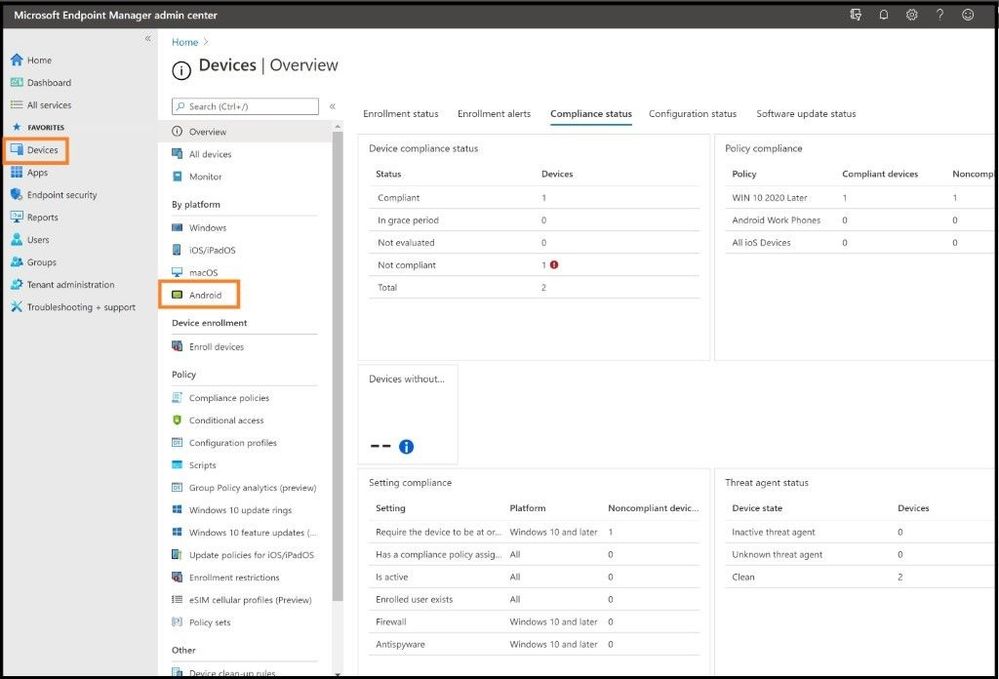The image size is (999, 679).
Task: Switch to Configuration status tab
Action: click(693, 113)
